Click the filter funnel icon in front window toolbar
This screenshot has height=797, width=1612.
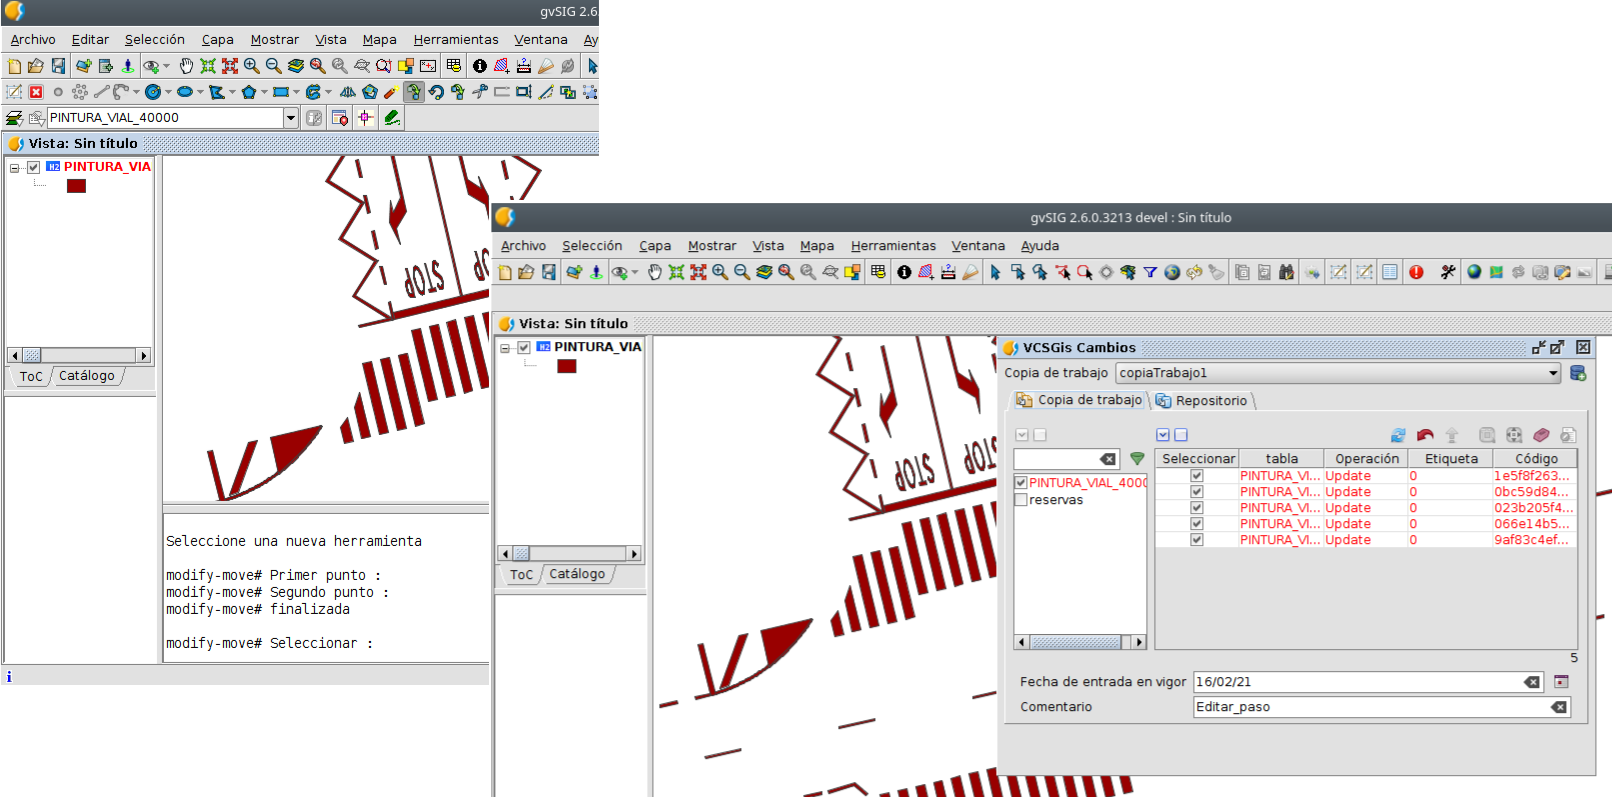pos(1150,272)
